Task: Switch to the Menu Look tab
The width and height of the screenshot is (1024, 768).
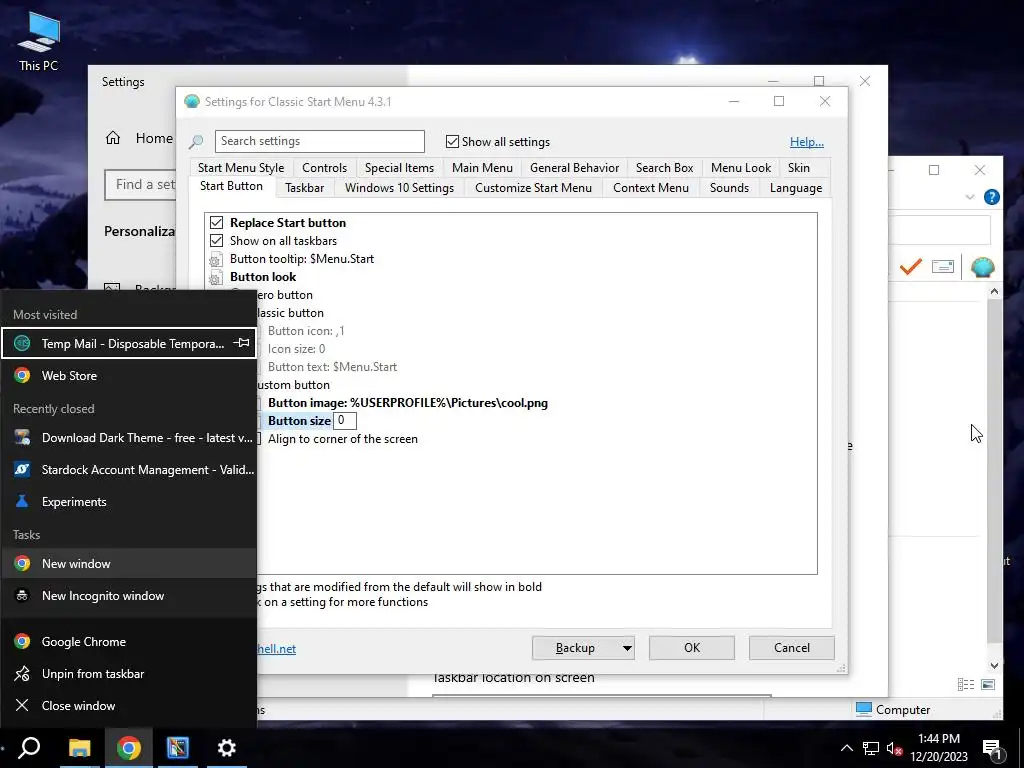Action: (741, 168)
